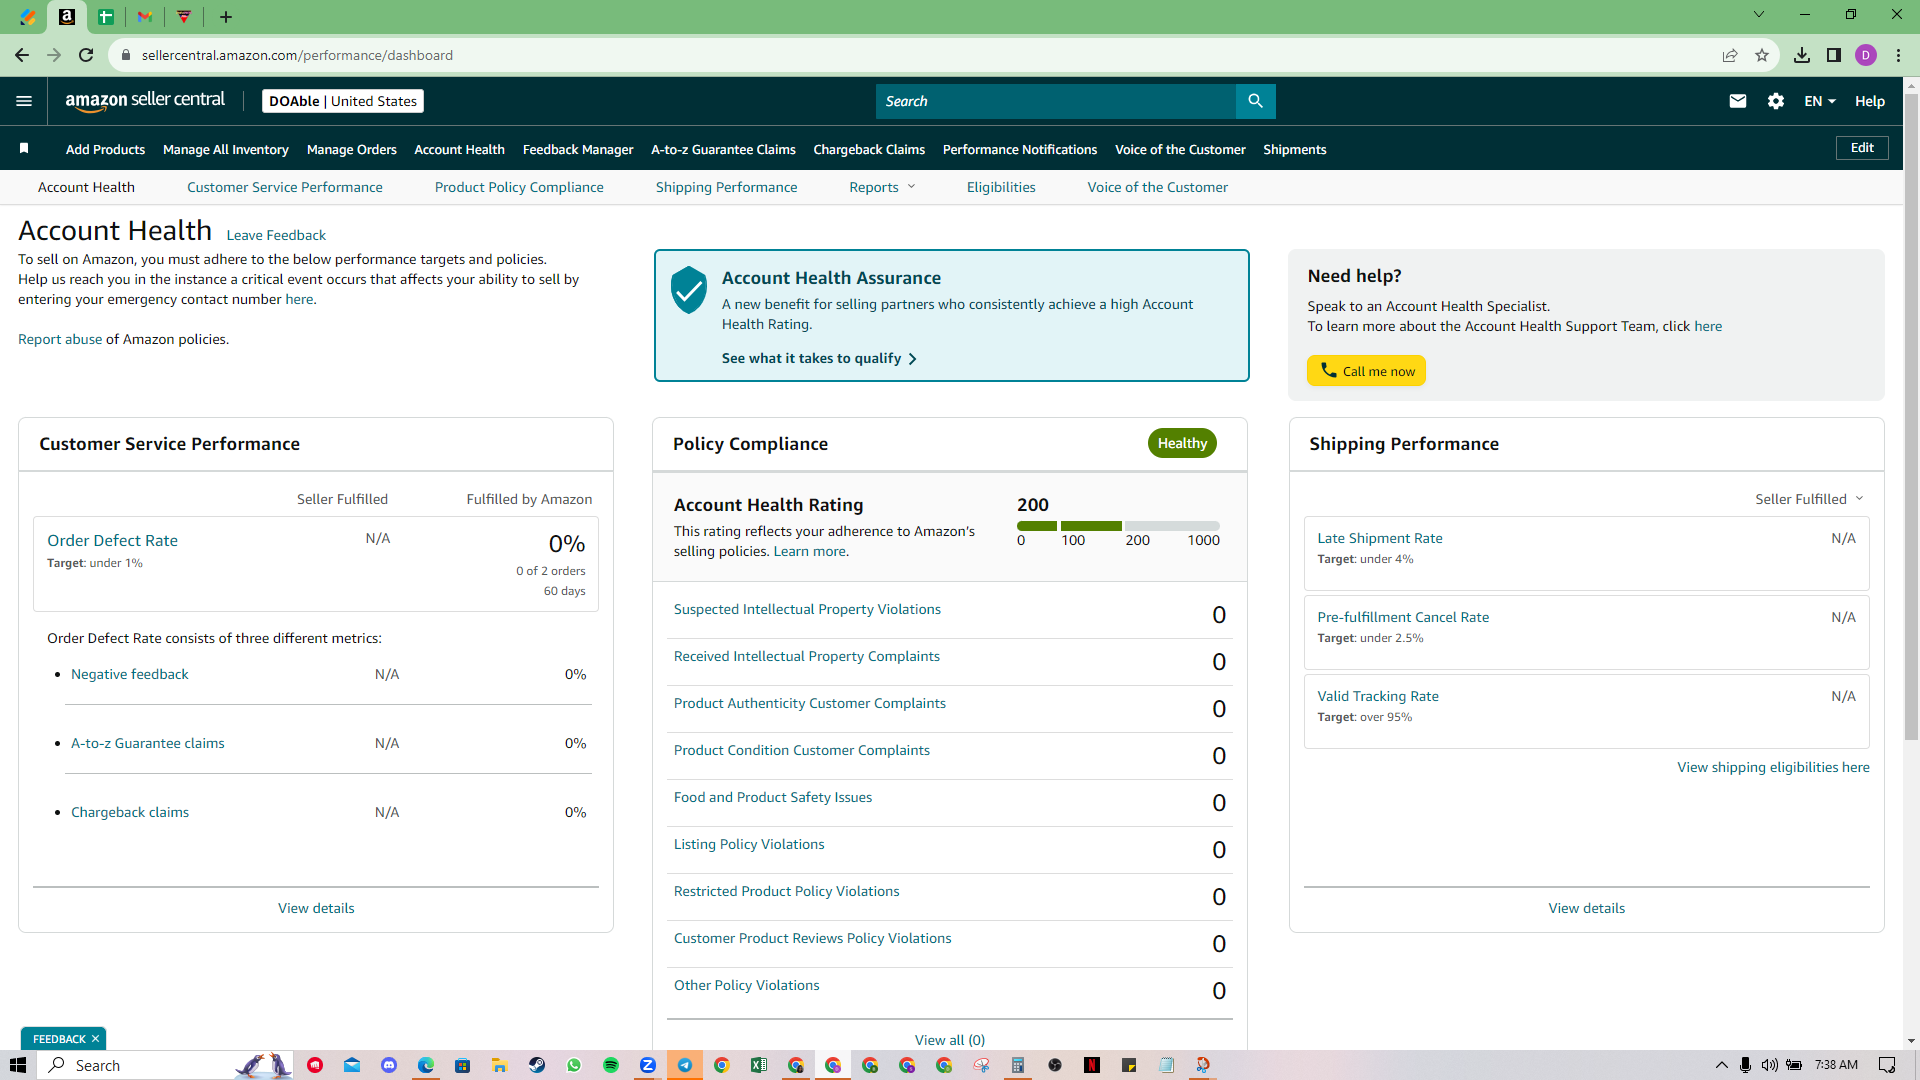Open the messages envelope icon
This screenshot has width=1920, height=1080.
click(x=1738, y=101)
